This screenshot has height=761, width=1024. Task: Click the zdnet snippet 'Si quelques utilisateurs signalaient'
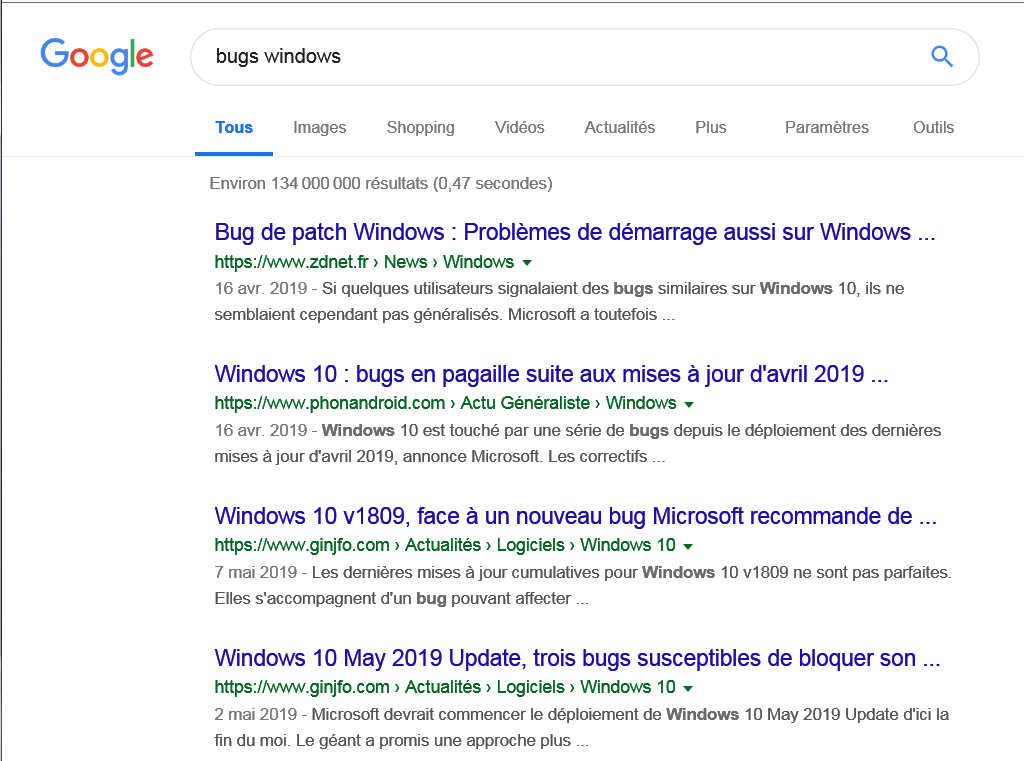click(x=559, y=302)
